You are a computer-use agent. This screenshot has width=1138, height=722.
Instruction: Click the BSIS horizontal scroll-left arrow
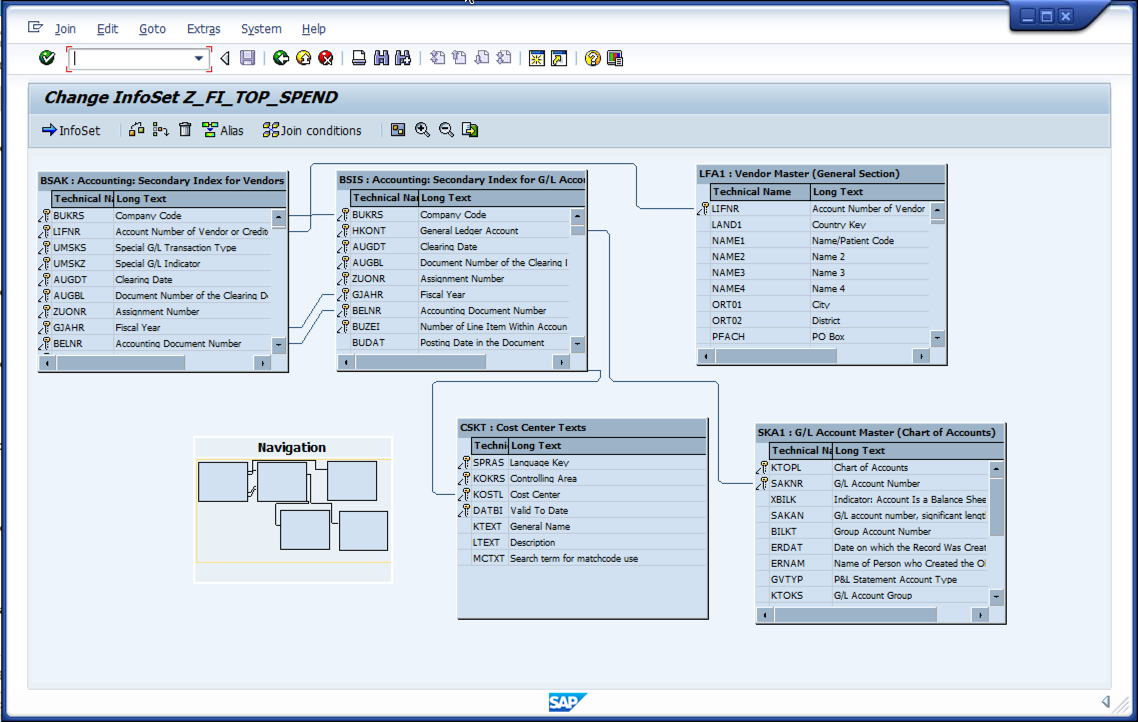(346, 362)
